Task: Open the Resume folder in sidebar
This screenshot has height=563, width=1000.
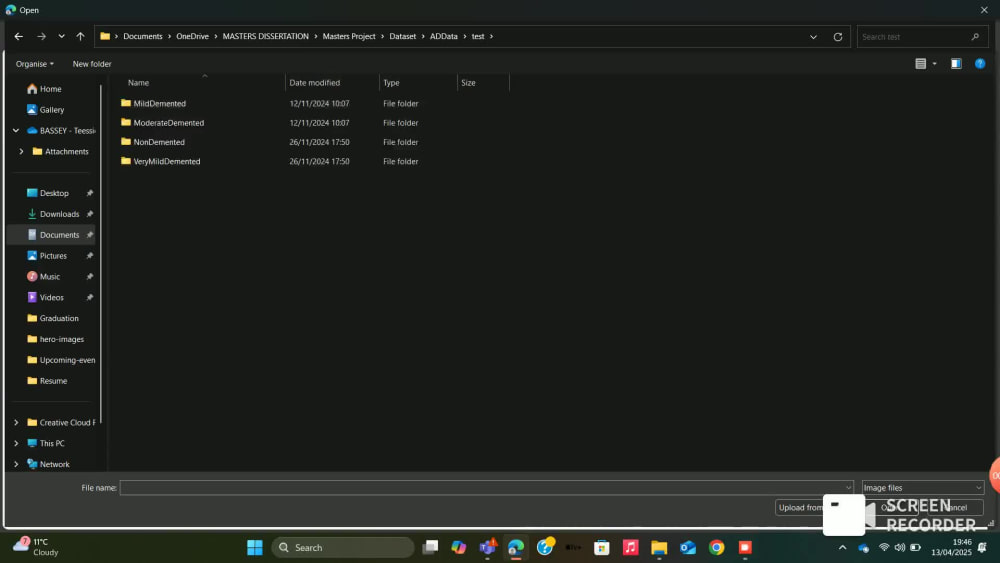Action: coord(53,381)
